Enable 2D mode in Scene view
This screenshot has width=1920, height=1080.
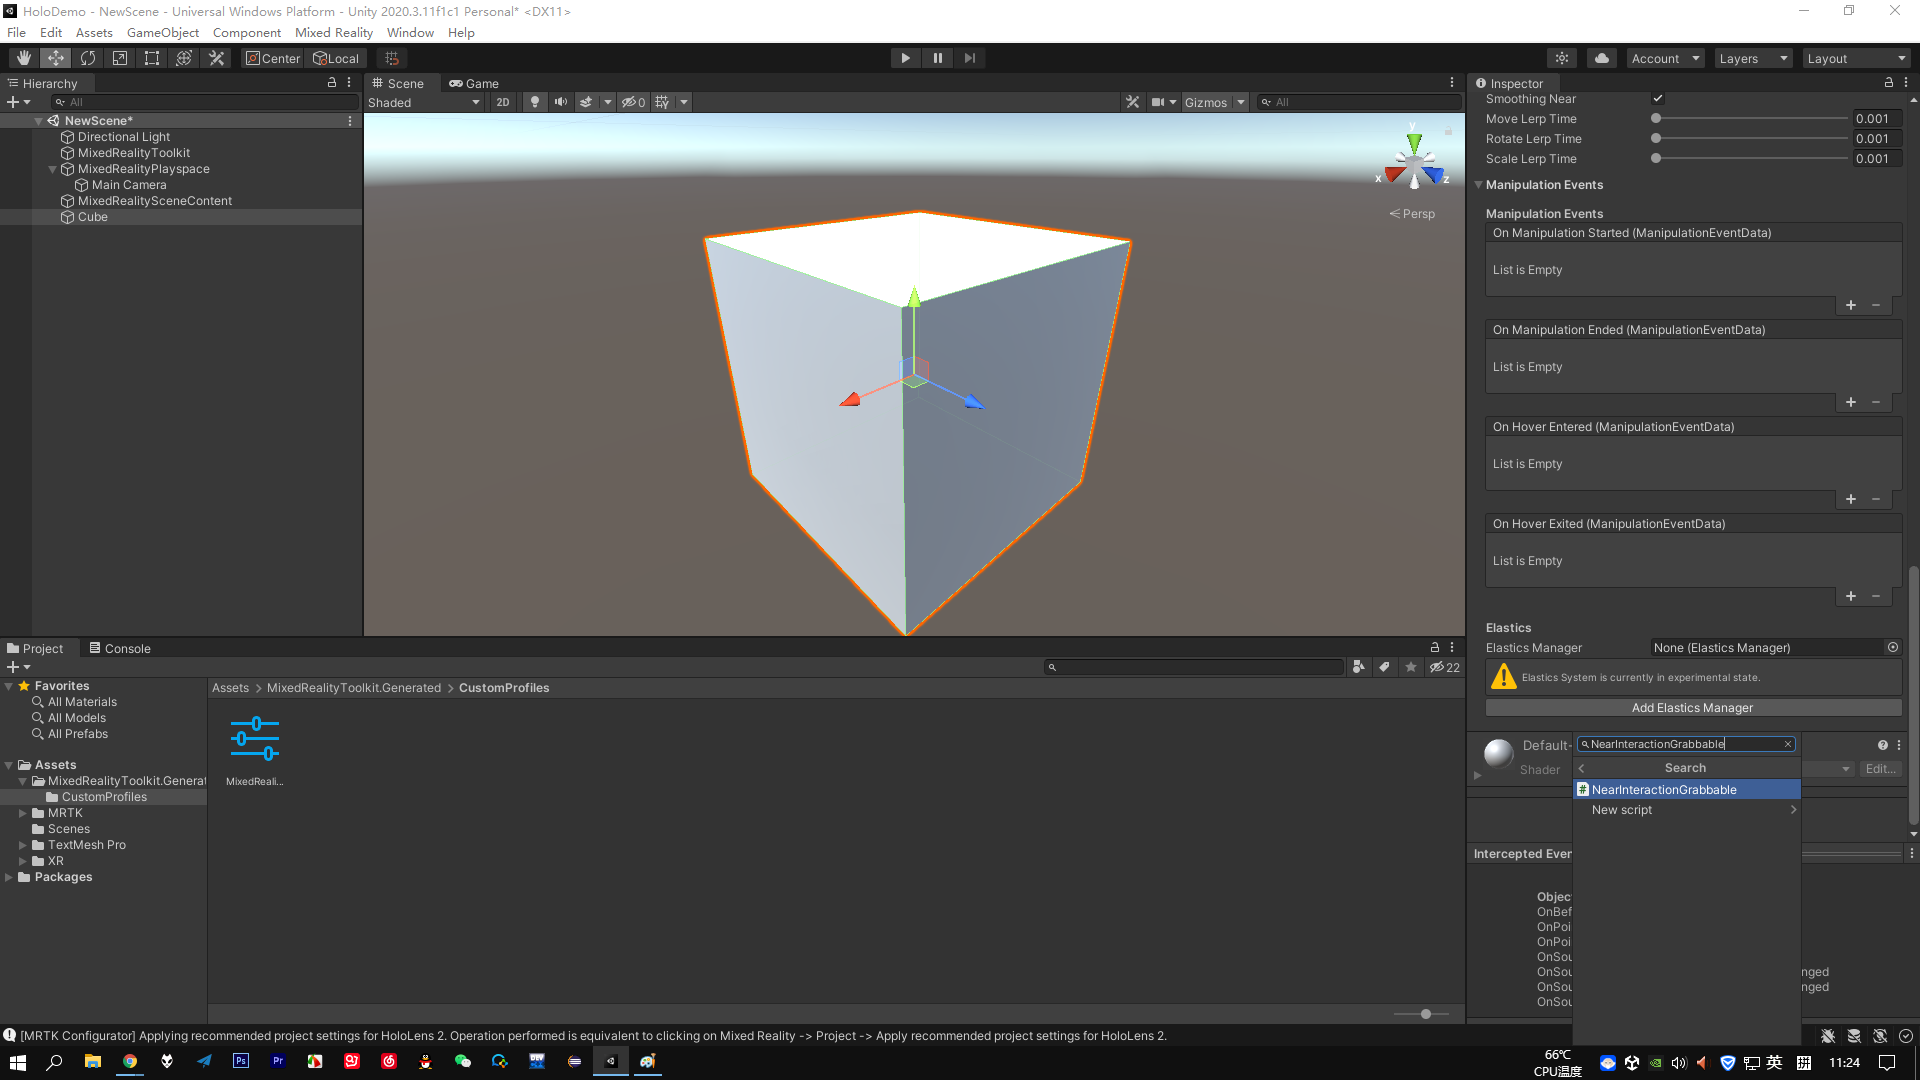pos(502,101)
